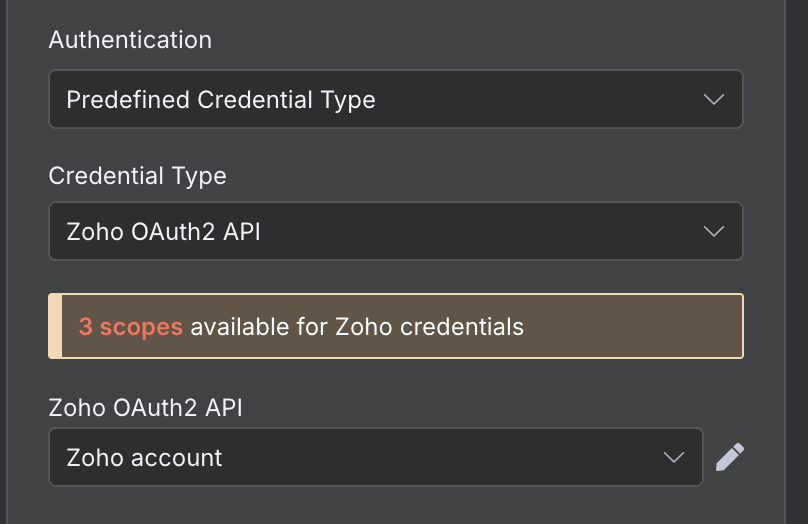
Task: Click the panel divider on the right edge
Action: click(x=785, y=262)
